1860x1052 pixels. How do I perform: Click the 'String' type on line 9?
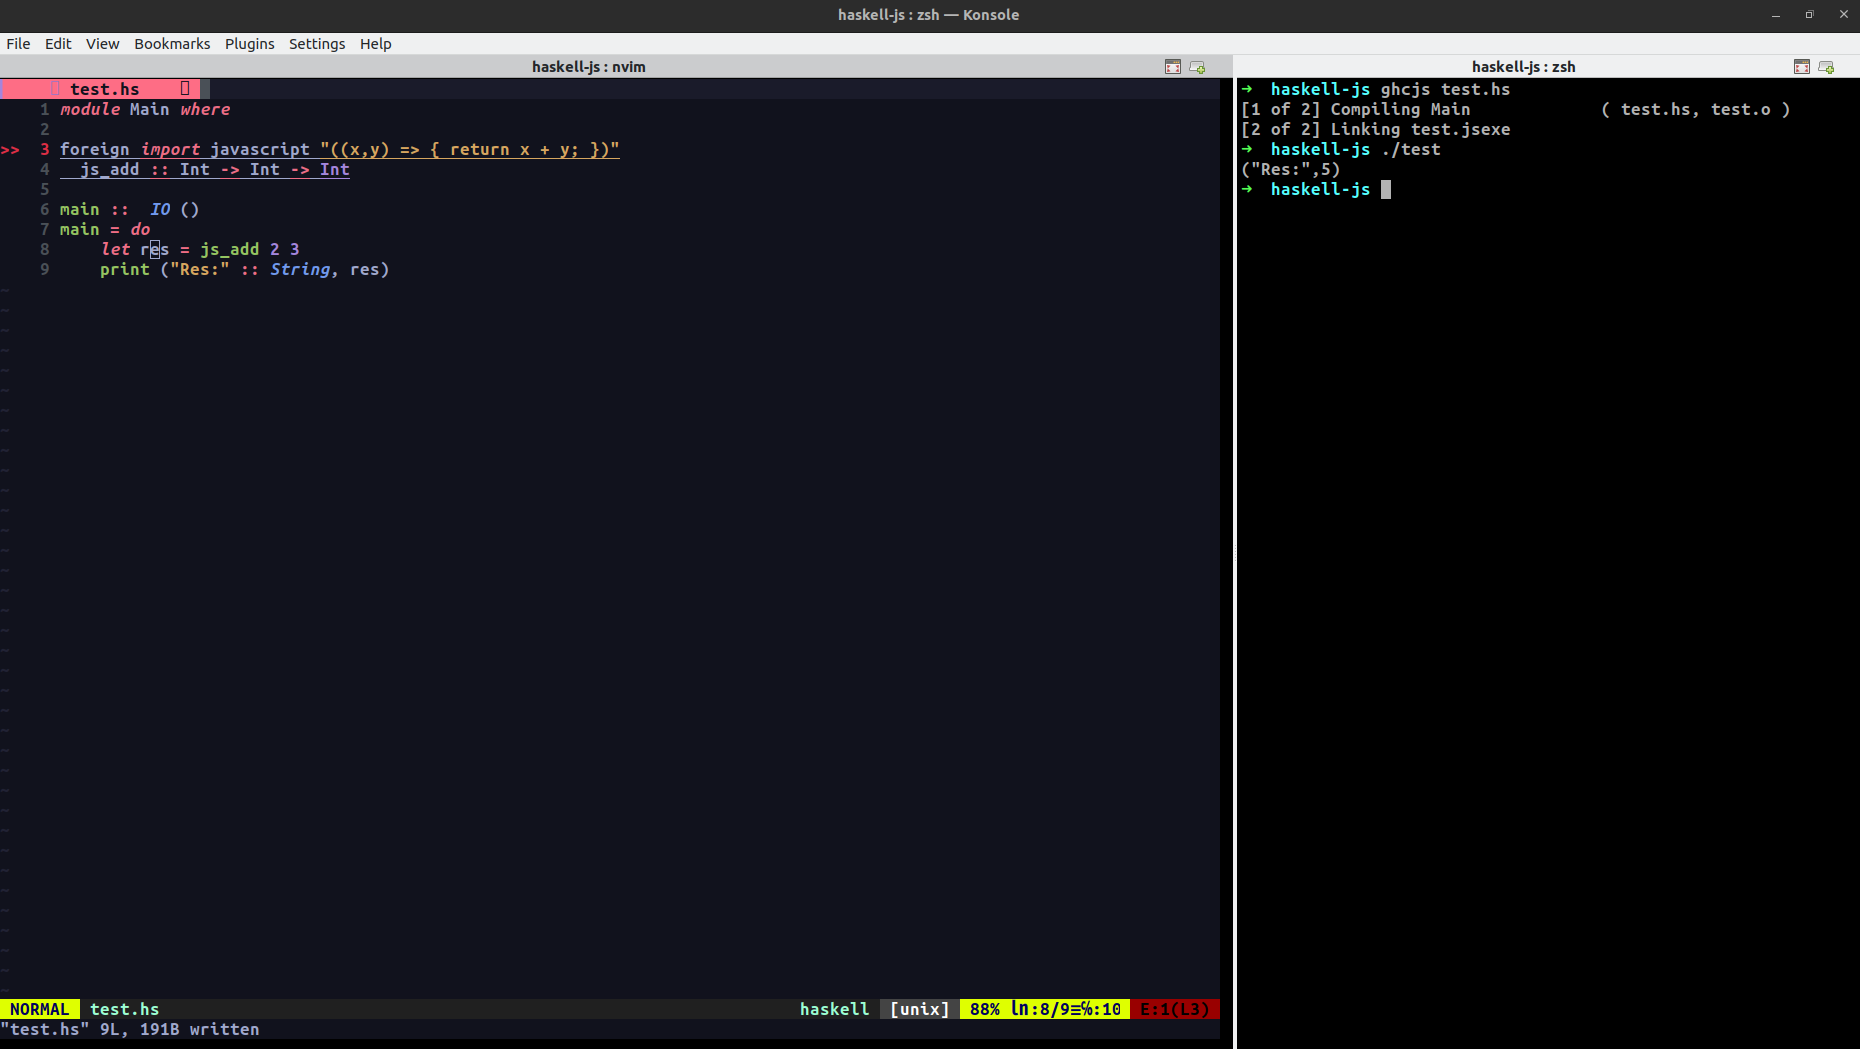[300, 269]
